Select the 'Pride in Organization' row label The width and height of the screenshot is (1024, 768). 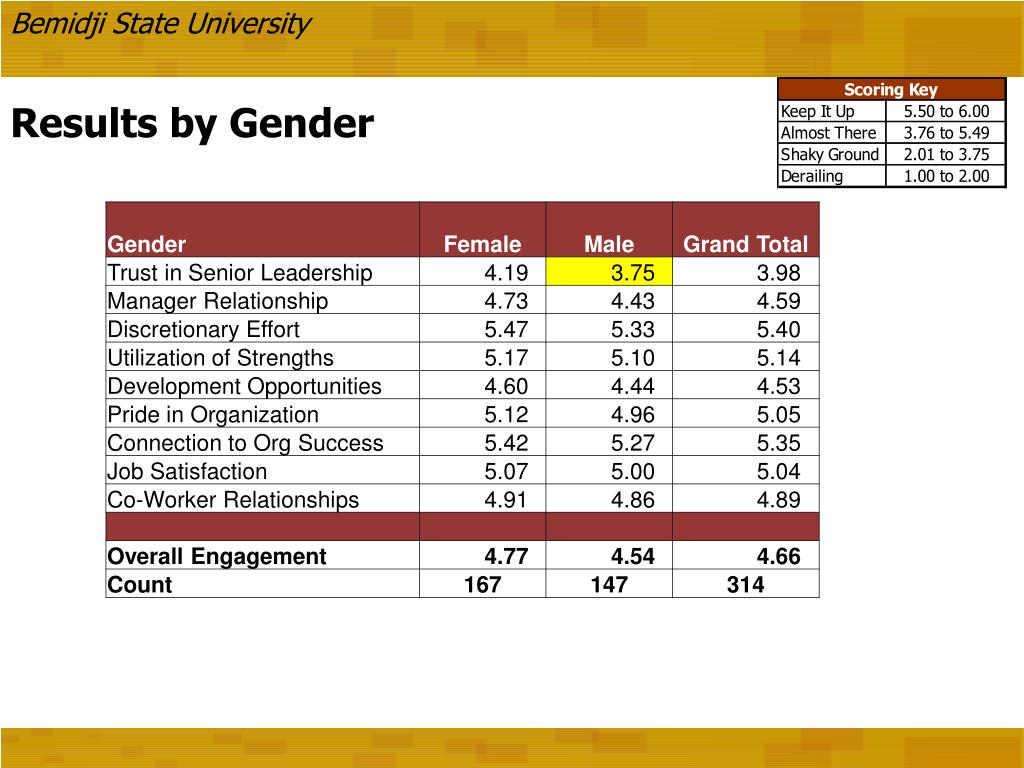(x=213, y=415)
